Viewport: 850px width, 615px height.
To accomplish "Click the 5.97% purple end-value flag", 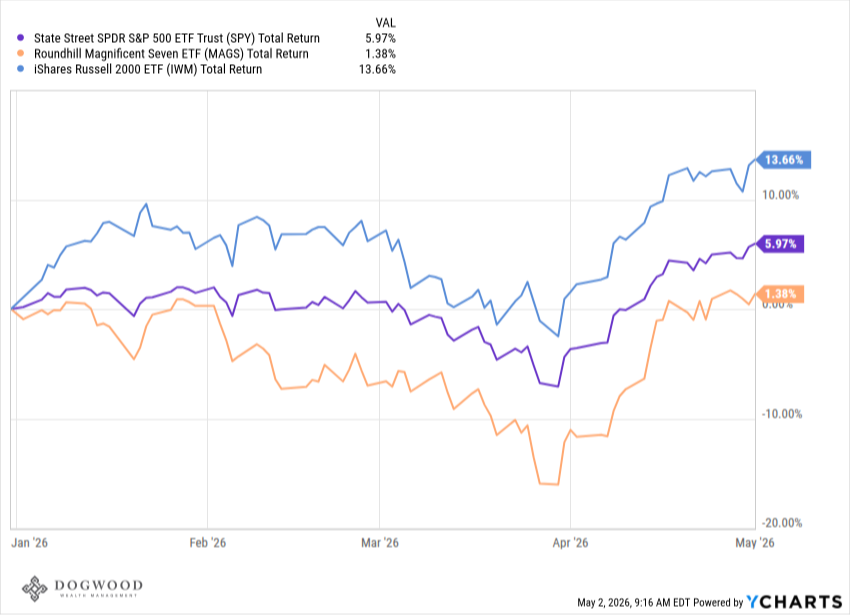I will [780, 244].
